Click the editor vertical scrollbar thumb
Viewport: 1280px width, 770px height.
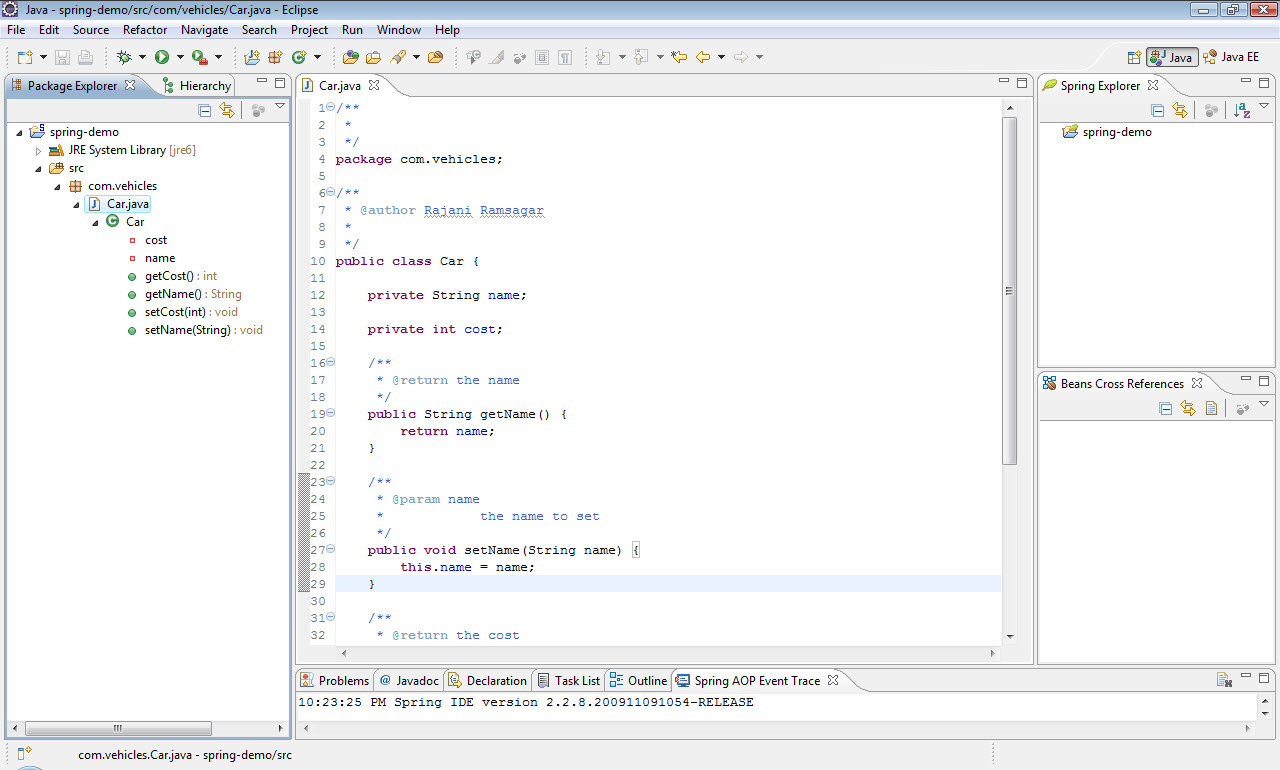1009,291
